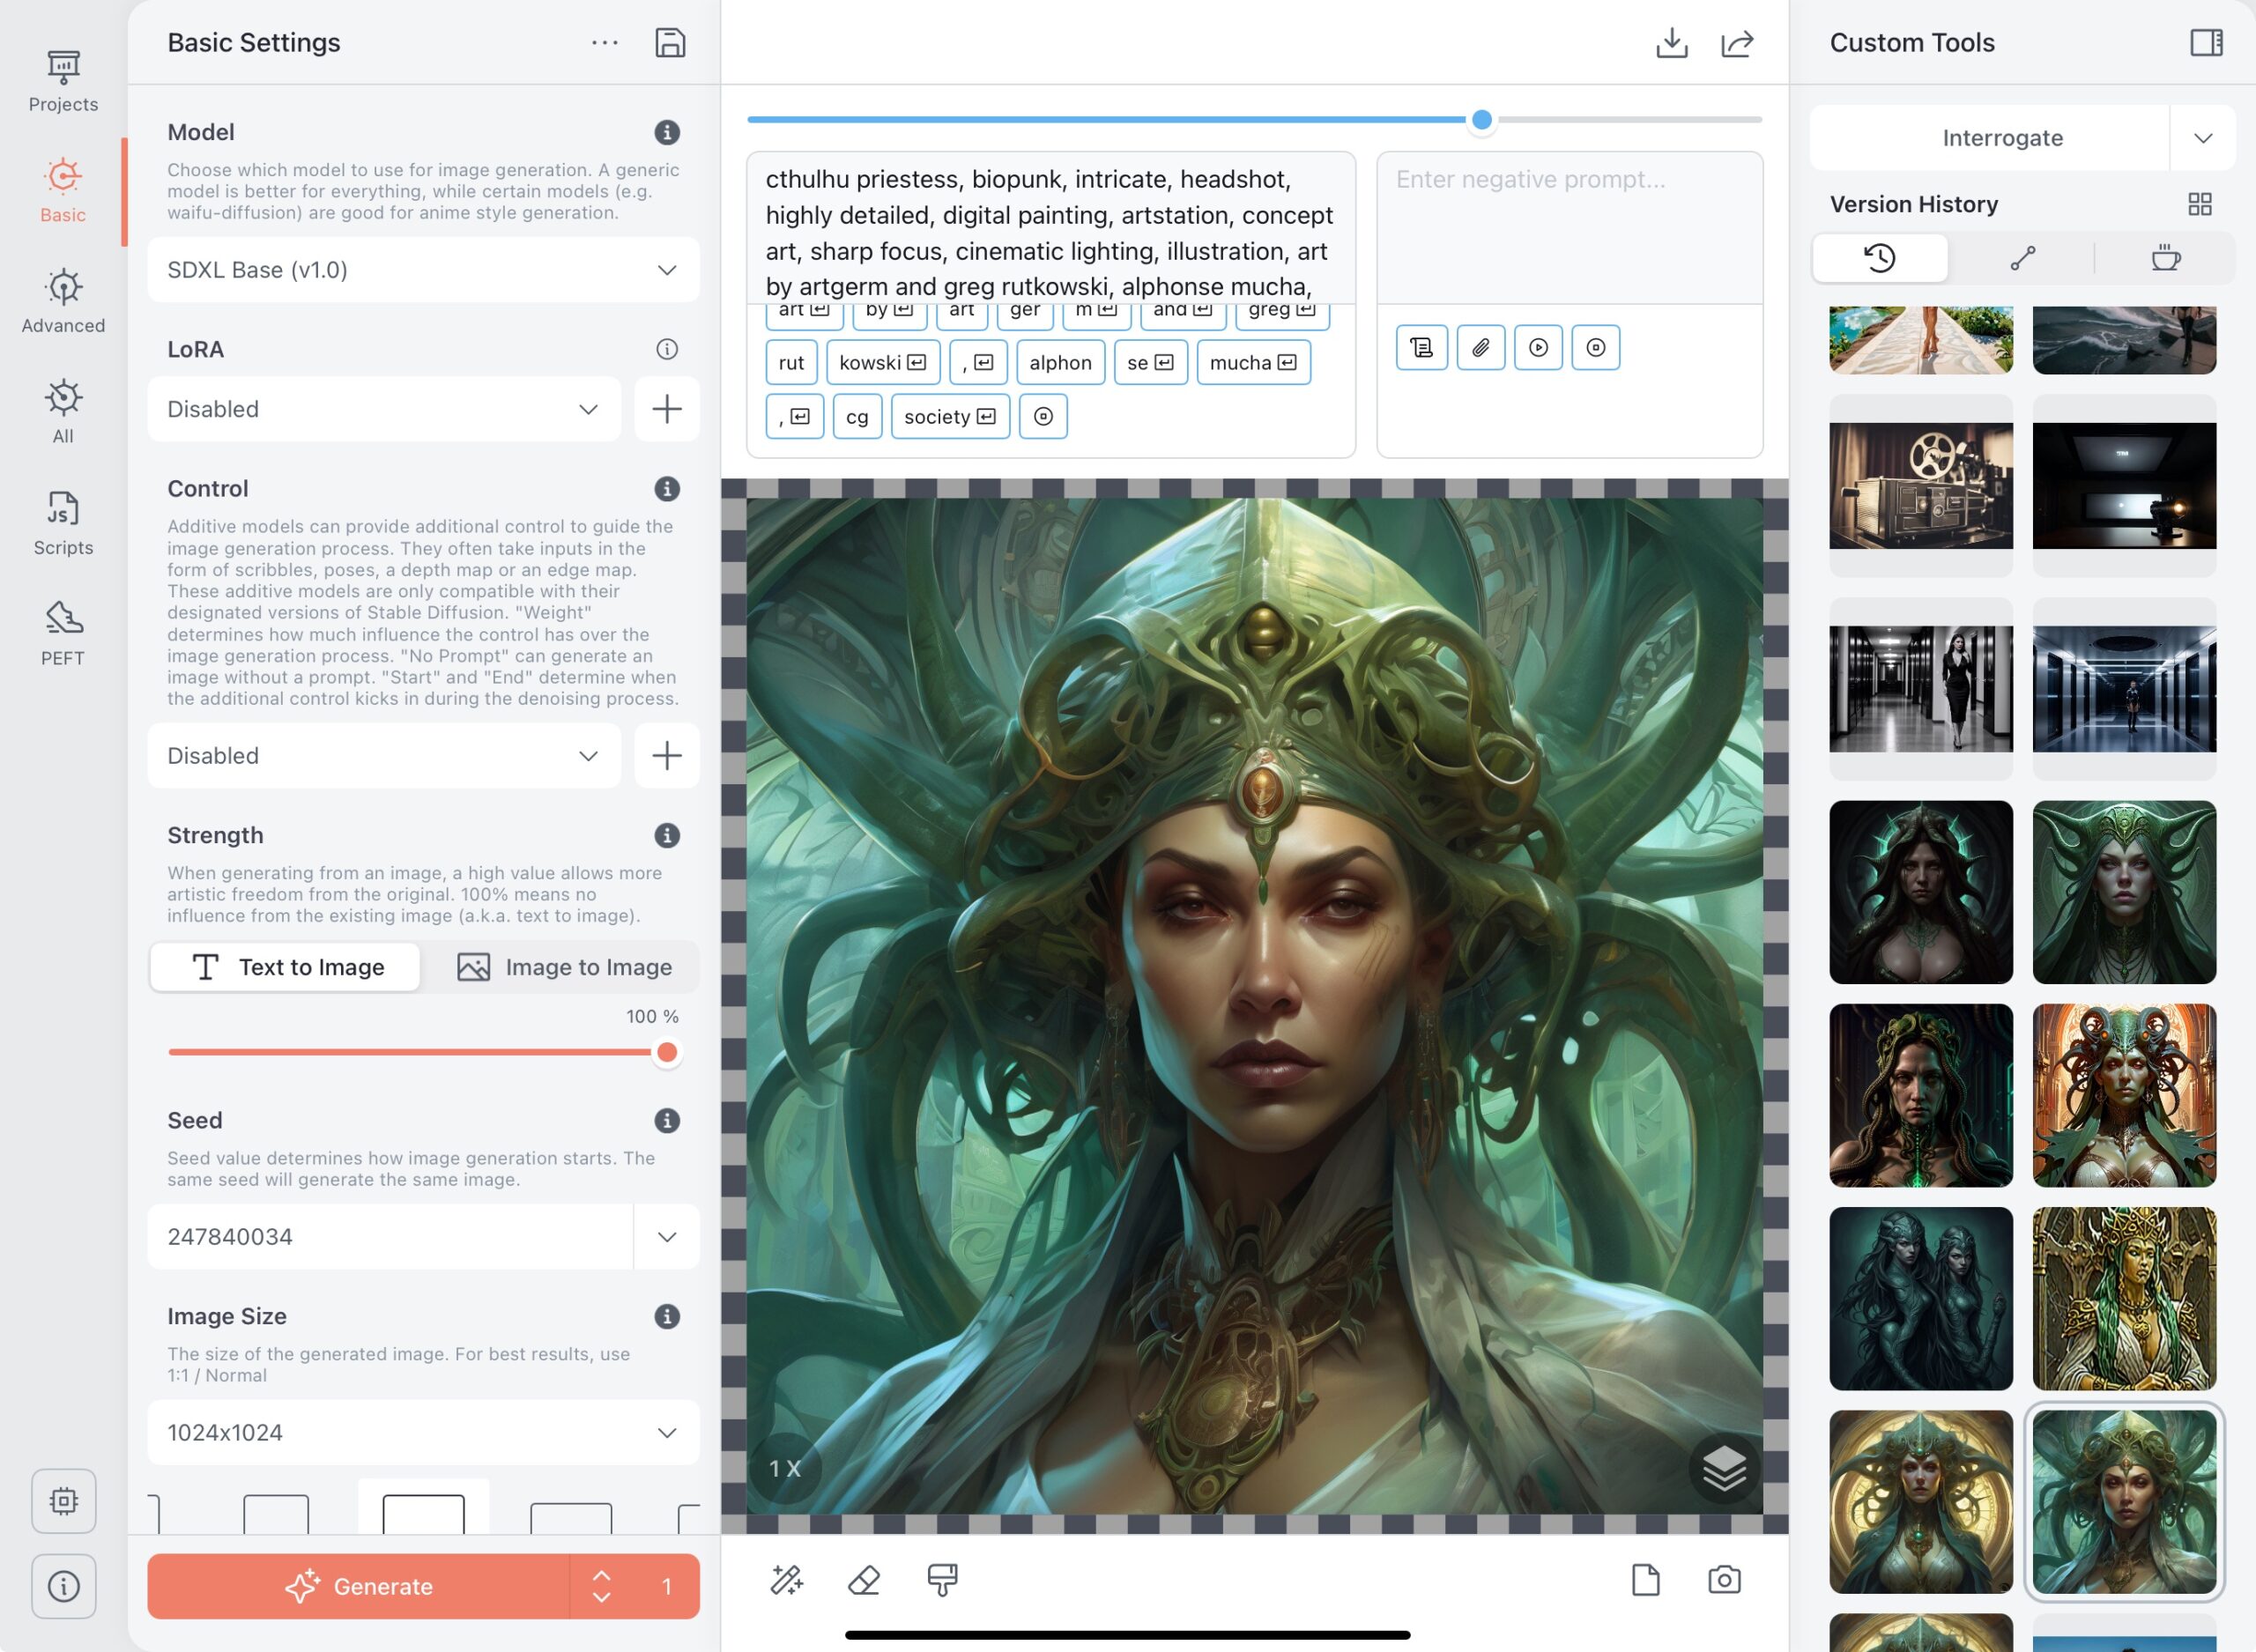Select the paint roller tool

click(942, 1580)
